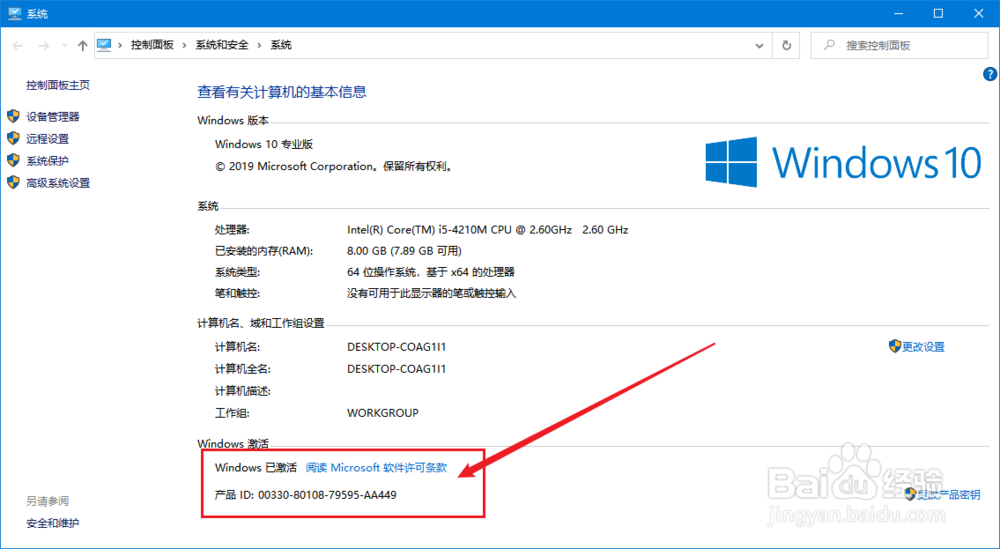Click shield icon beside 远程设置
The image size is (1000, 549).
13,138
